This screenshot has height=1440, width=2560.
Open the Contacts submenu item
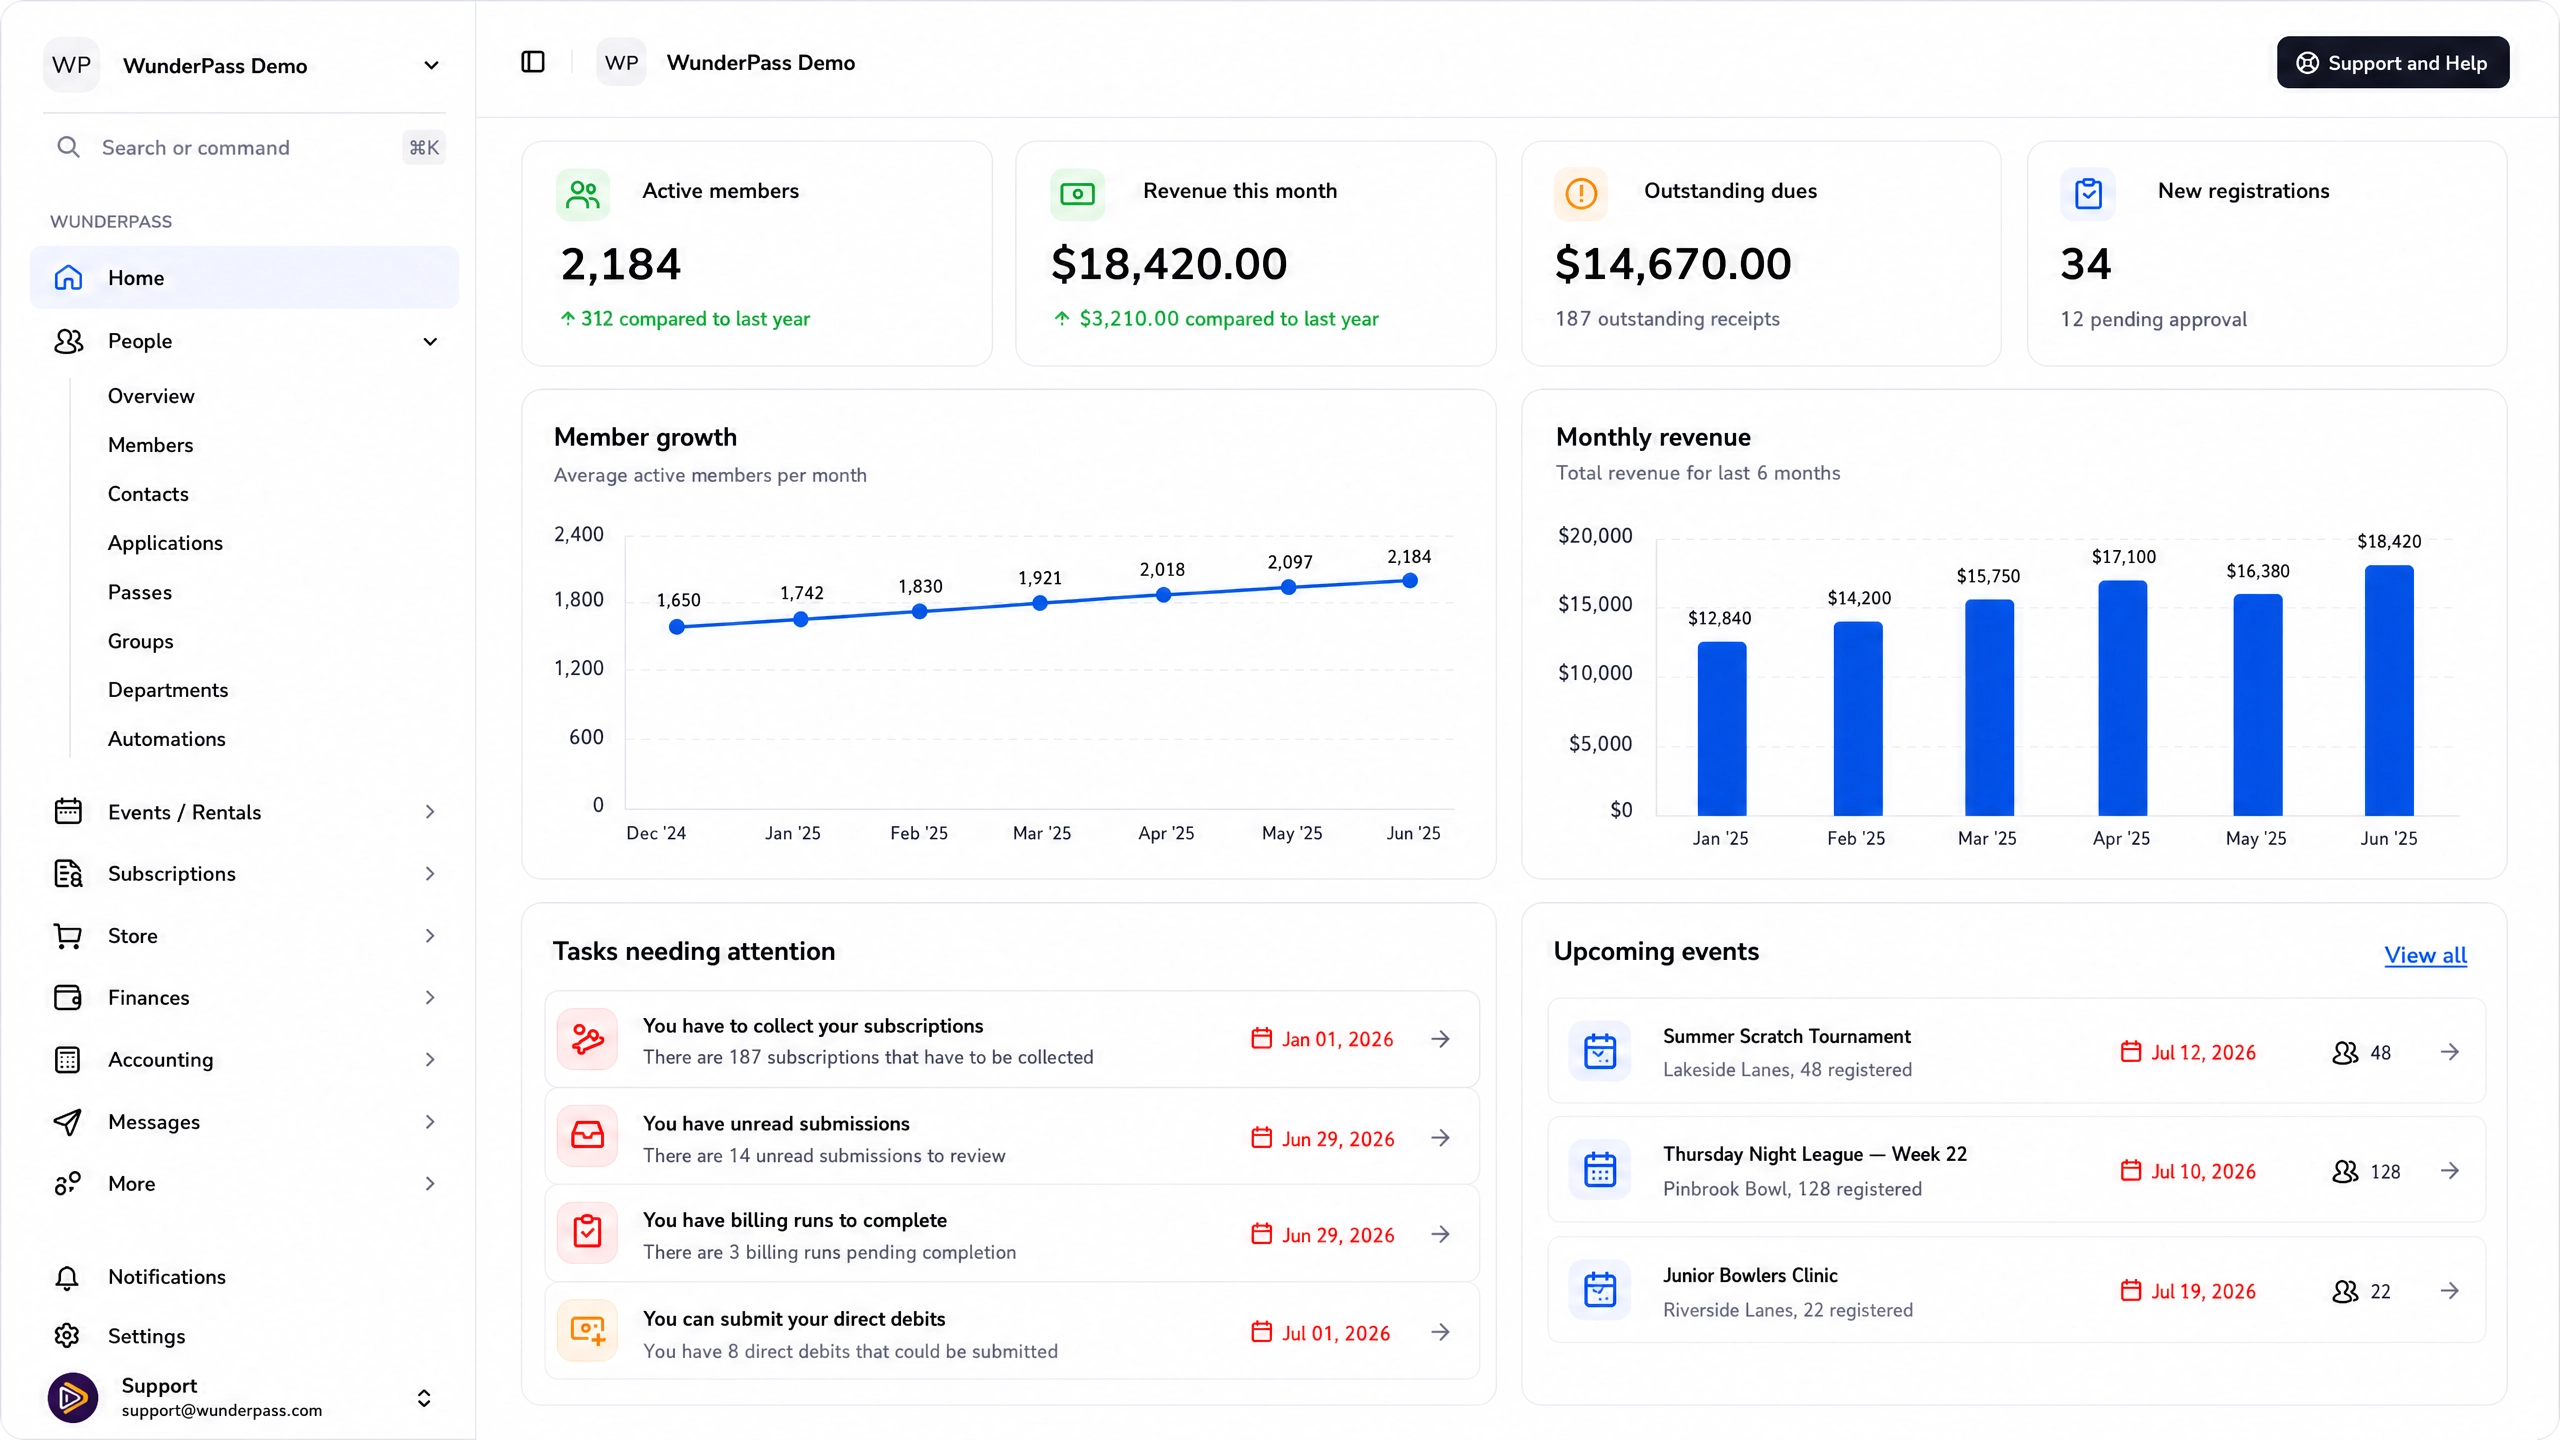pyautogui.click(x=148, y=494)
